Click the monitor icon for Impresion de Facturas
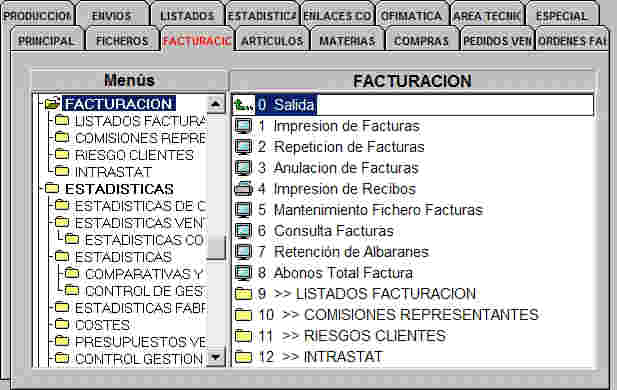The height and width of the screenshot is (390, 617). coord(243,126)
